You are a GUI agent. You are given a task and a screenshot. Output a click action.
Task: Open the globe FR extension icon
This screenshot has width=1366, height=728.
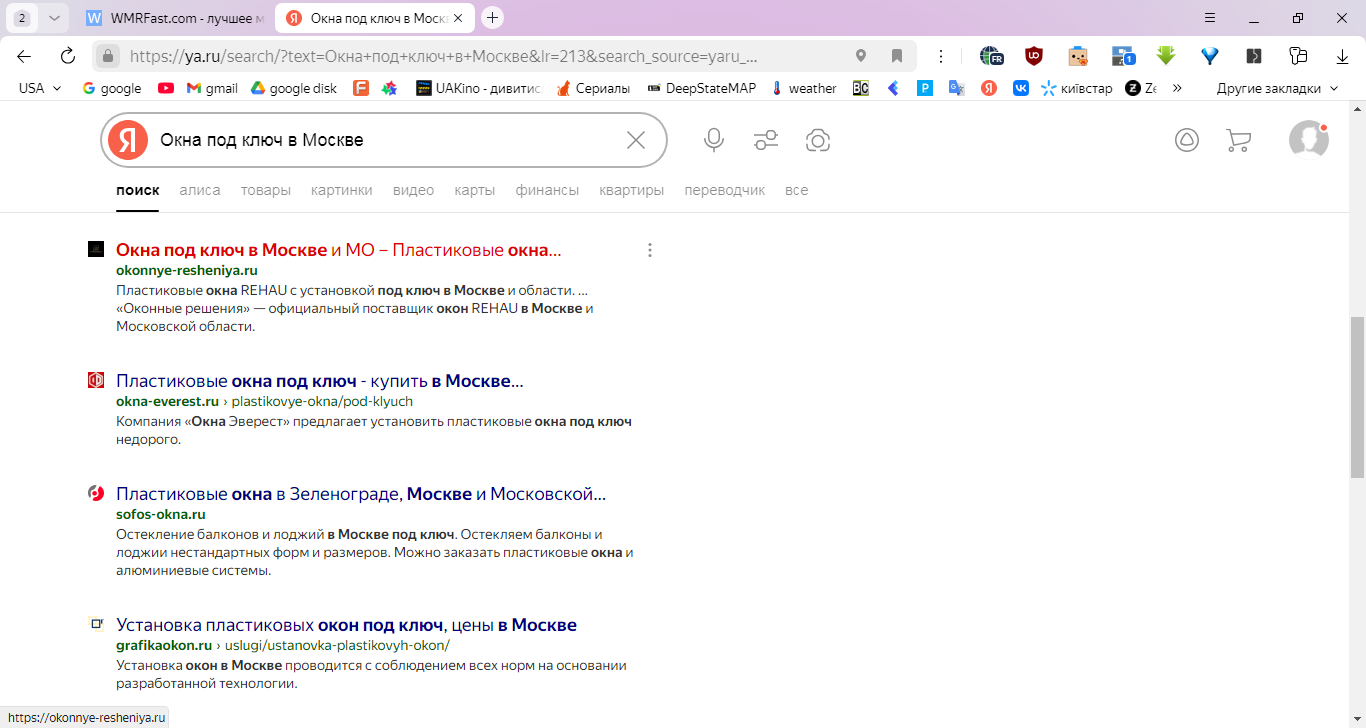coord(991,56)
